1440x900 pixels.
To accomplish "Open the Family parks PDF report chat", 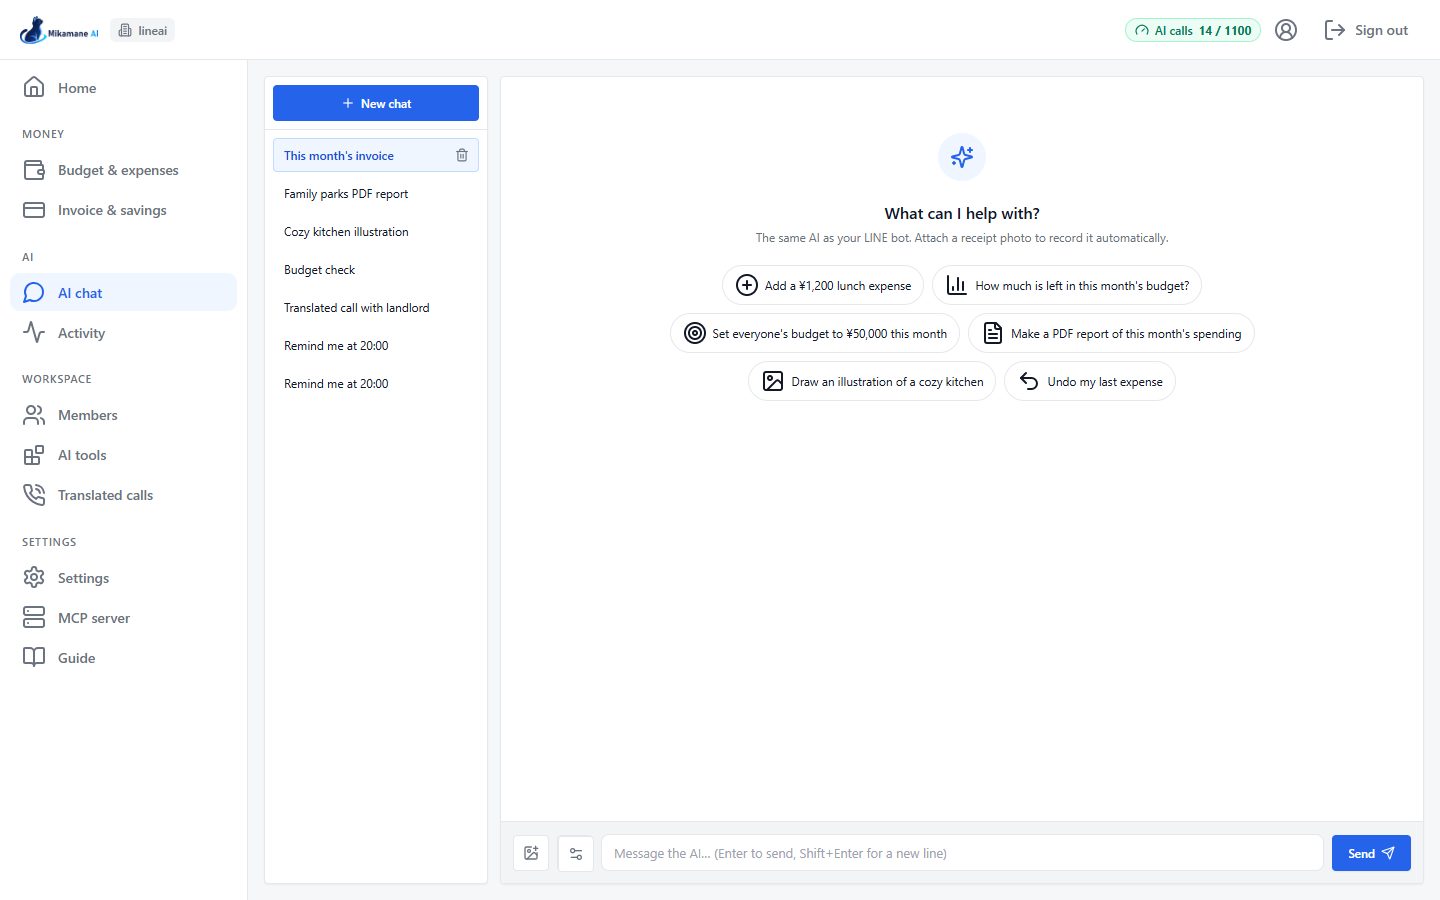I will coord(376,194).
